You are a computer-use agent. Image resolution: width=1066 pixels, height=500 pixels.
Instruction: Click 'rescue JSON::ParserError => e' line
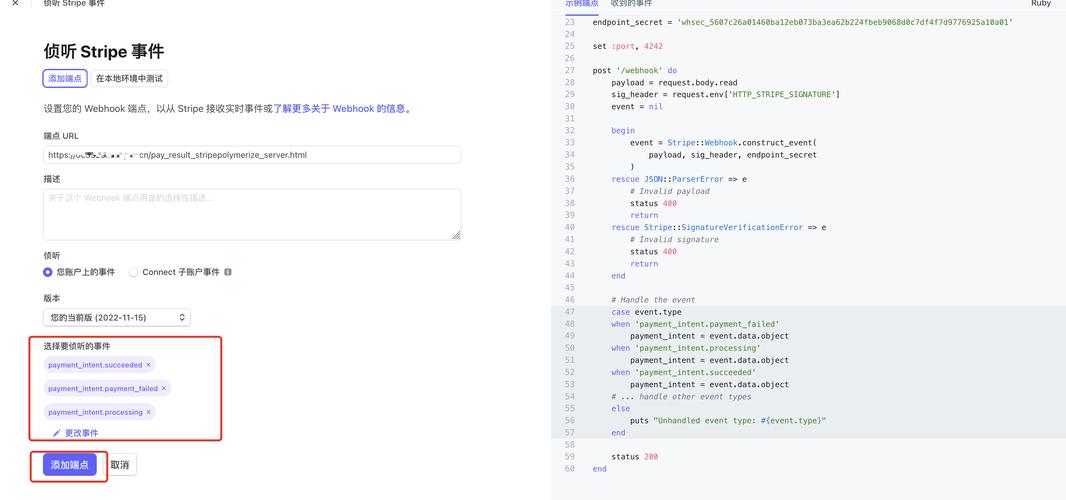pos(680,179)
